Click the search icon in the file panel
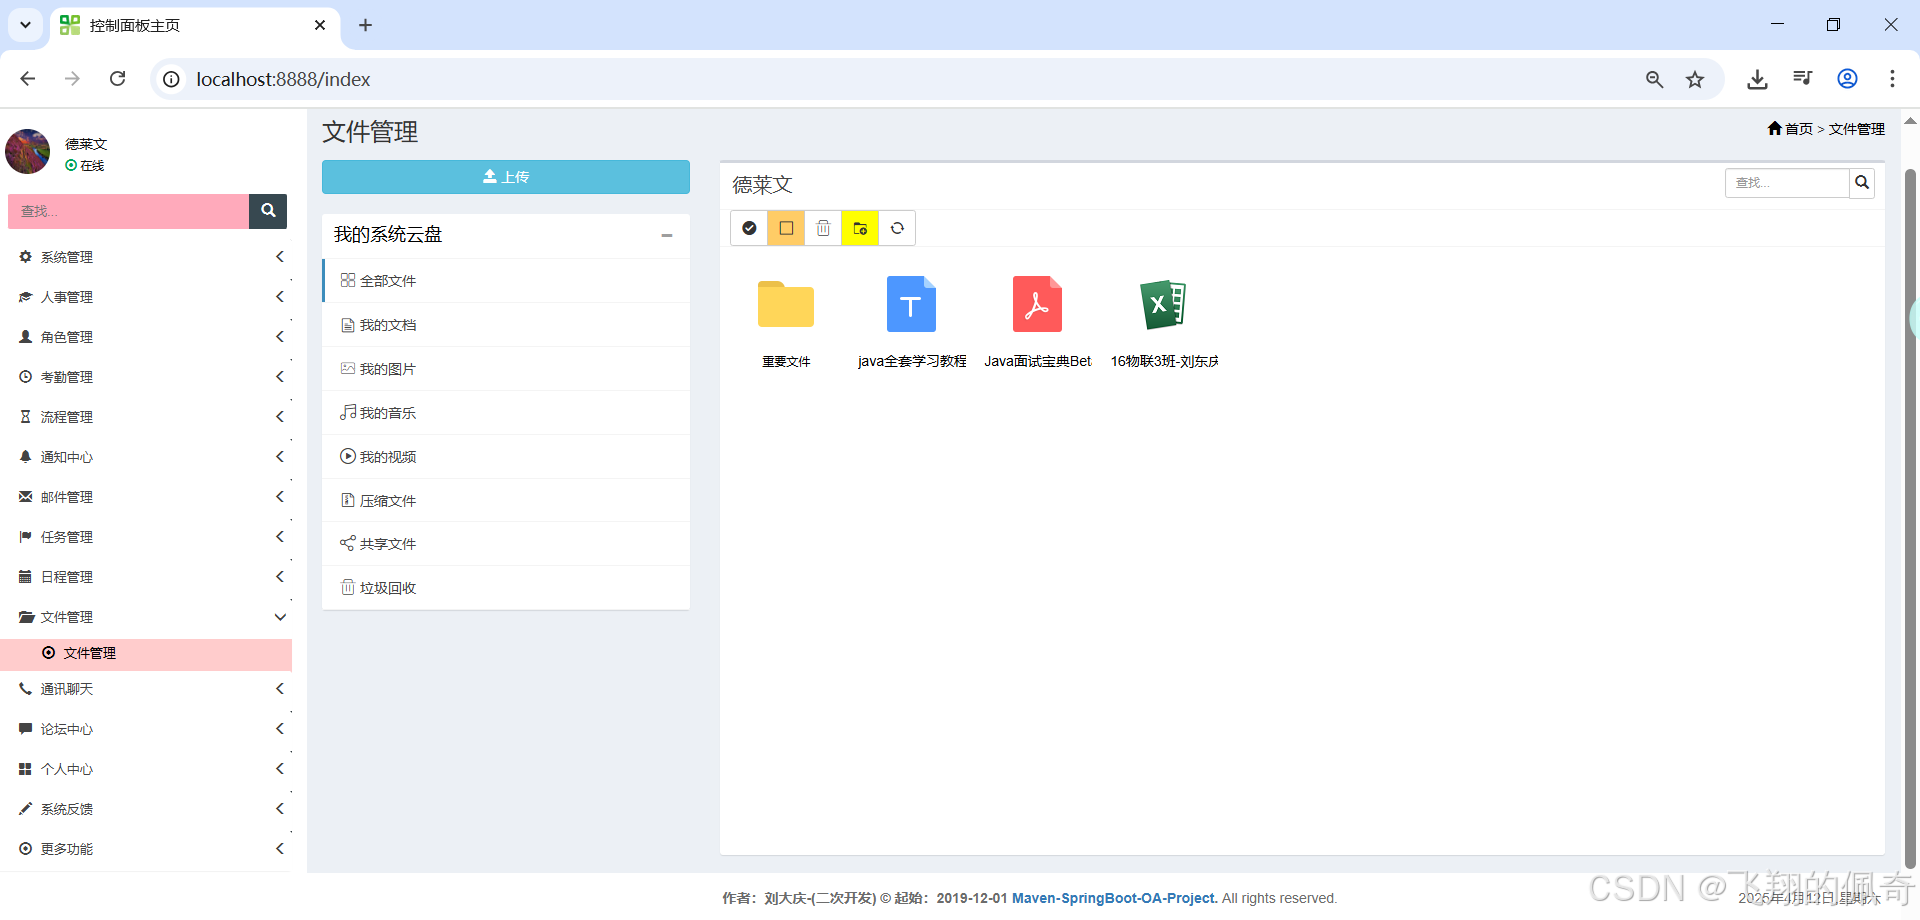The width and height of the screenshot is (1920, 920). (x=1862, y=182)
